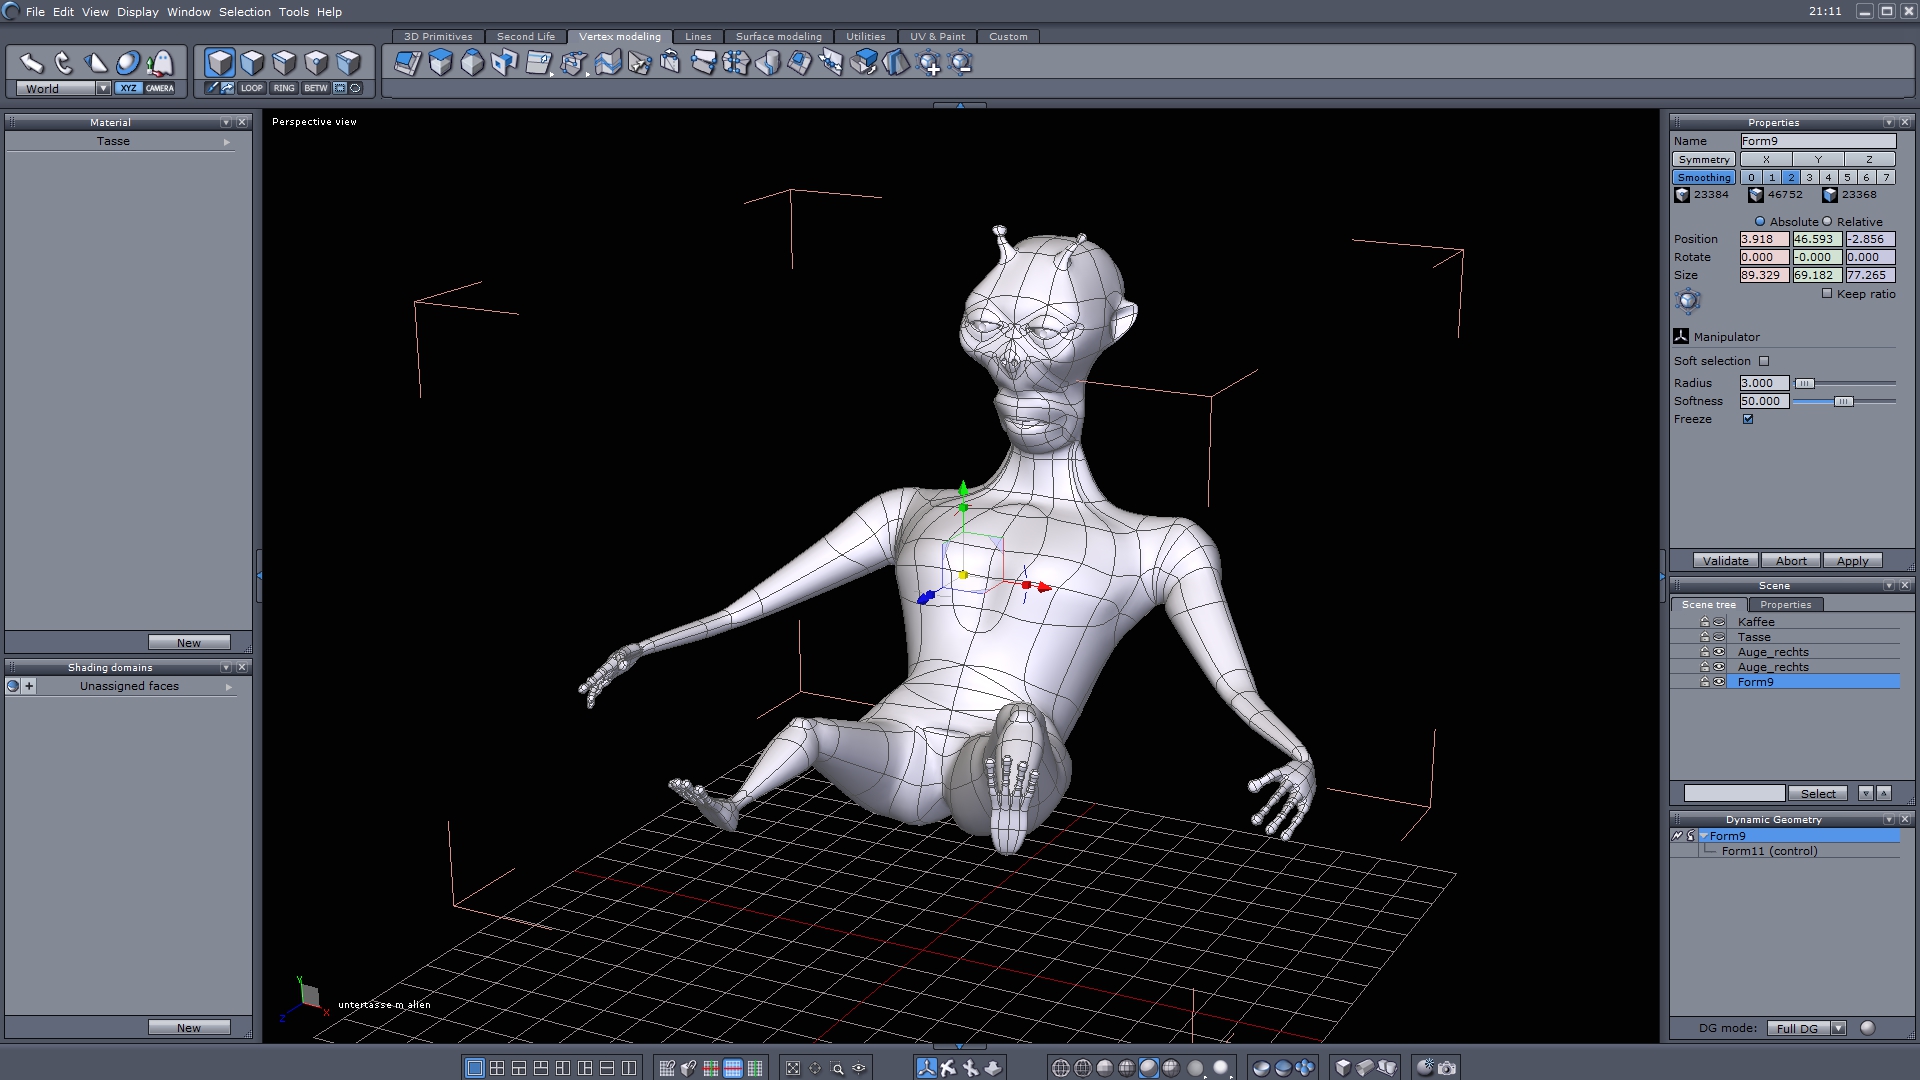
Task: Switch to single viewport layout icon
Action: (475, 1068)
